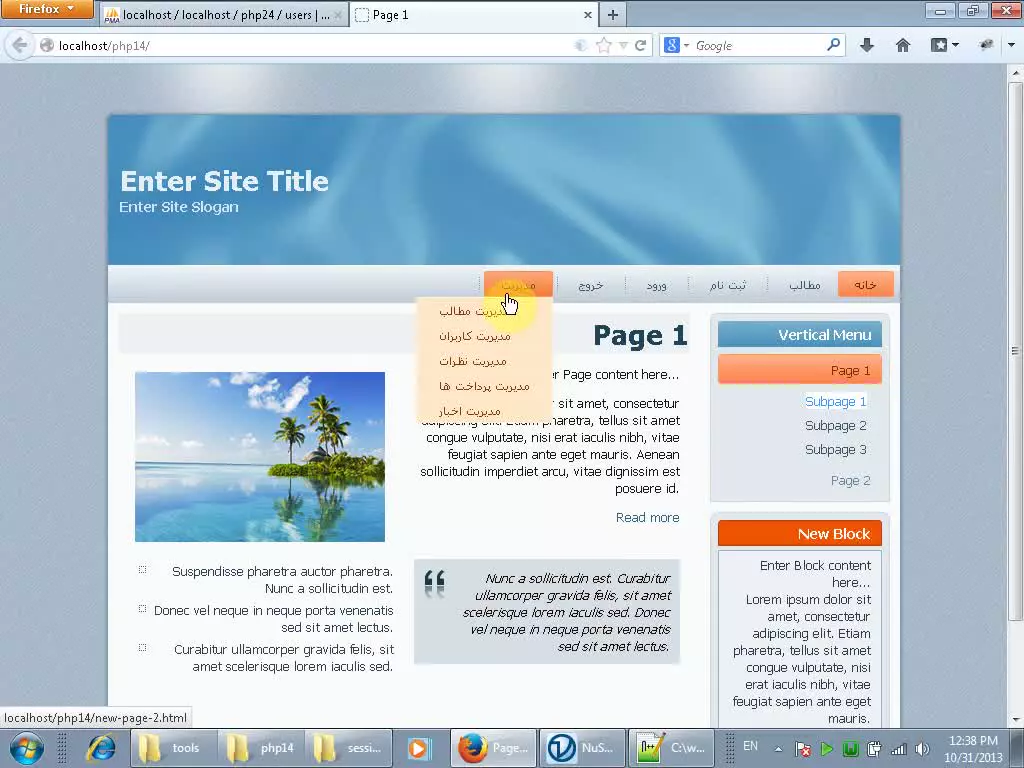
Task: Click the network signal tray icon
Action: (899, 748)
